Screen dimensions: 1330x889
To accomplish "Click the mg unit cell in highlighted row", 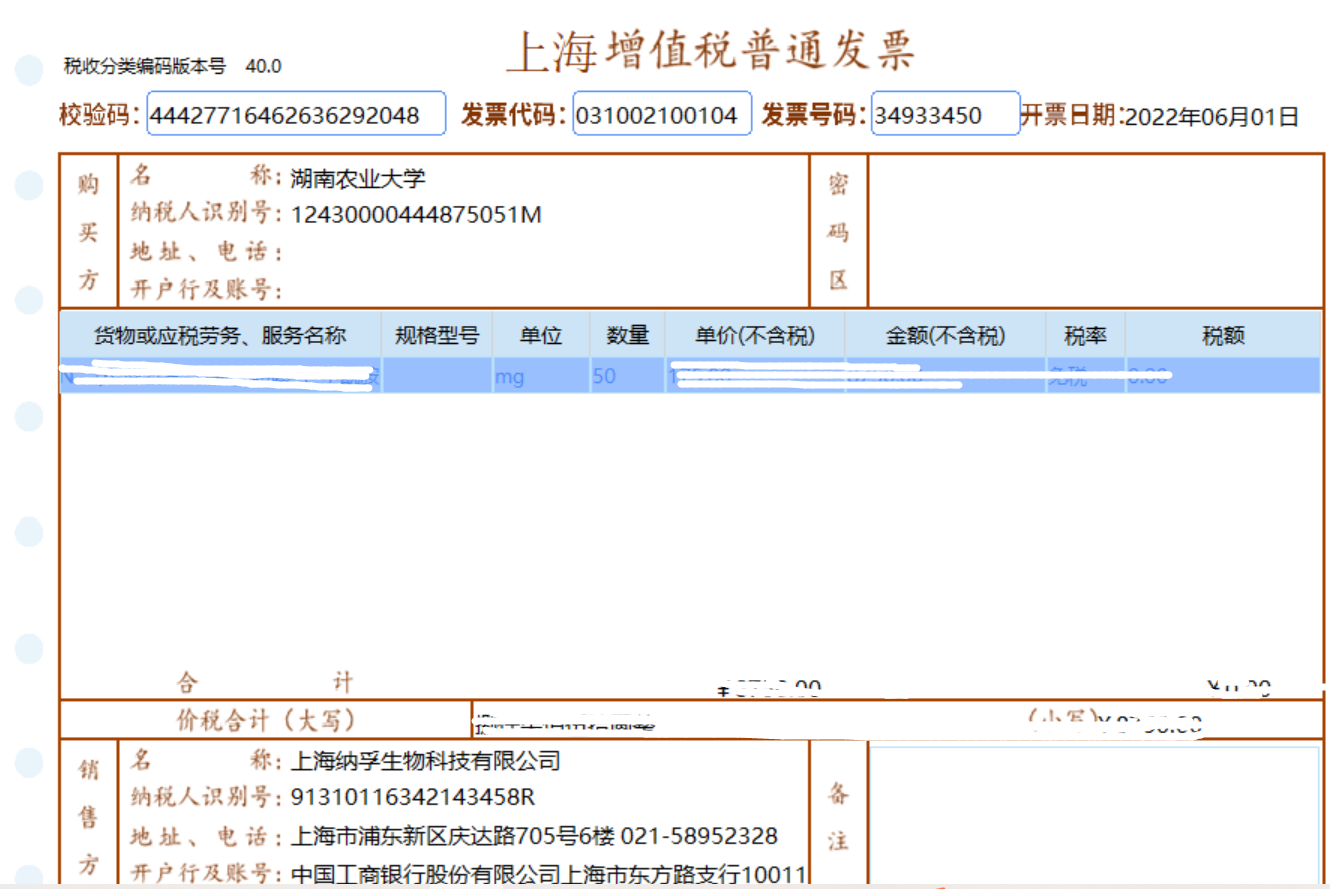I will 509,377.
